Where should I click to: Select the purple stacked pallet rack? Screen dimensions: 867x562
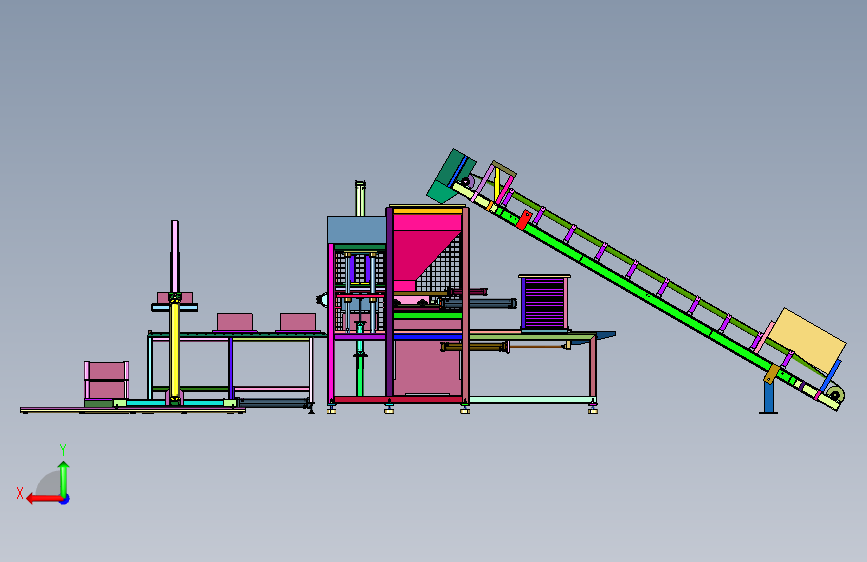click(x=545, y=303)
